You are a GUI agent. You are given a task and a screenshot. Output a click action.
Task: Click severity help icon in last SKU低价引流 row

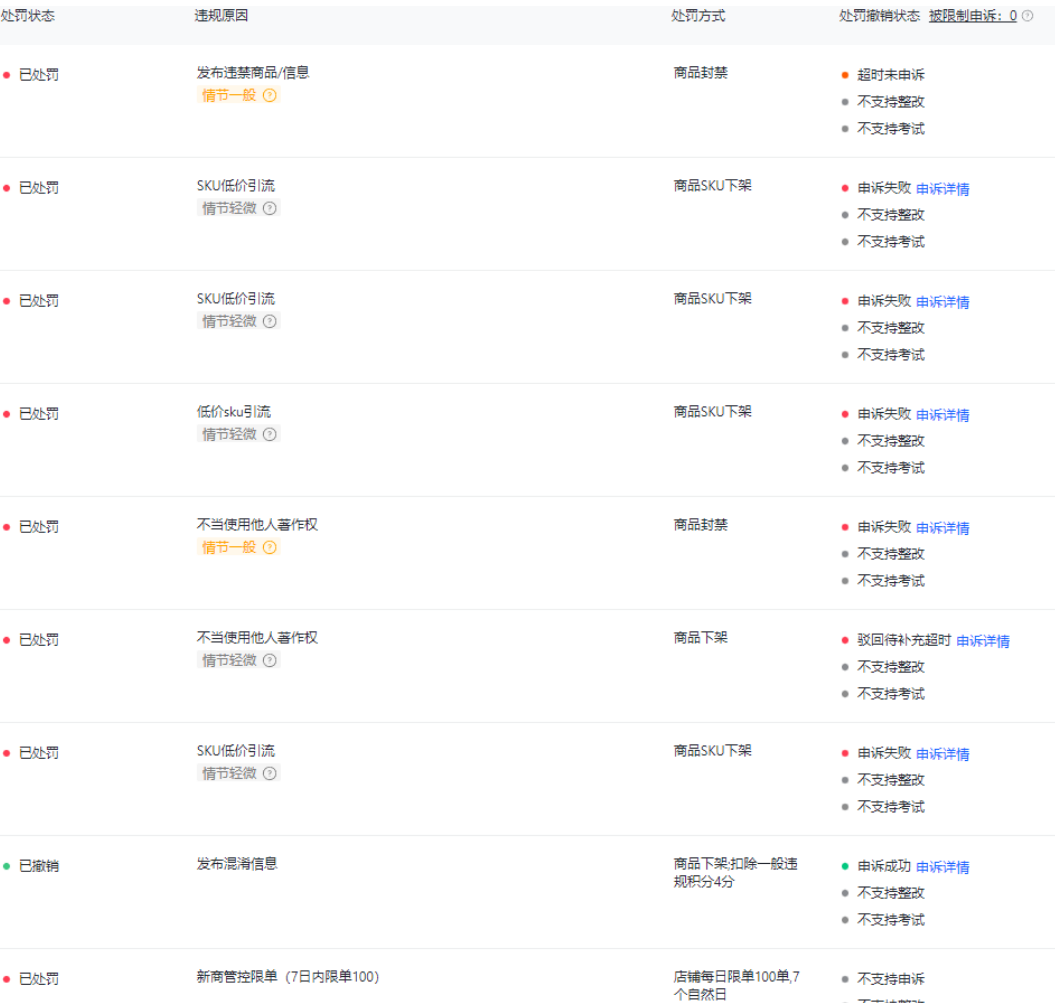click(269, 774)
